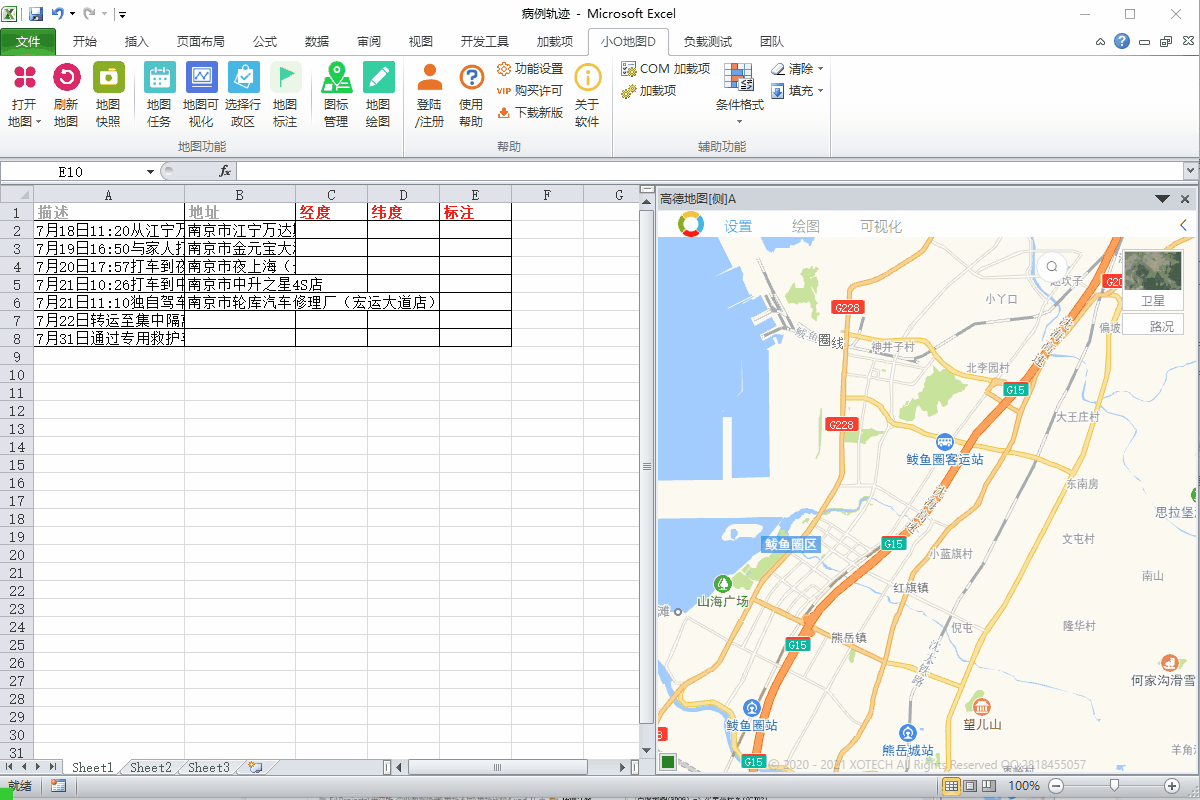Click the insert new worksheet tab button
Screen dimensions: 1200x800
[x=256, y=768]
